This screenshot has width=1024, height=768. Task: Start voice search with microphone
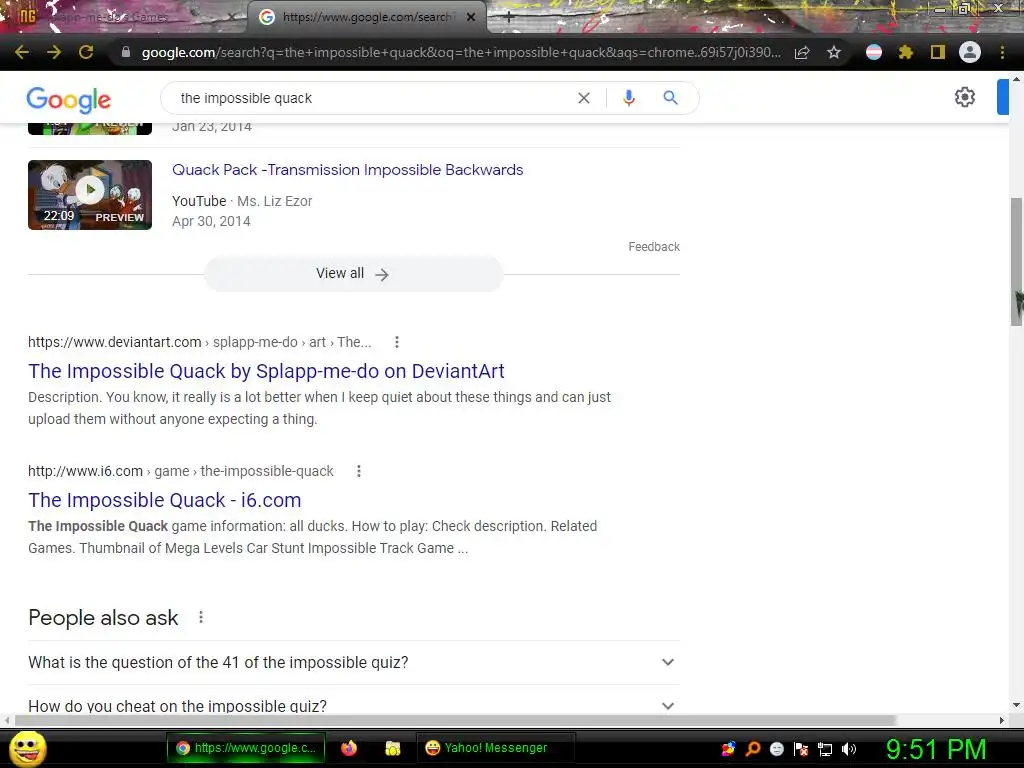click(628, 98)
